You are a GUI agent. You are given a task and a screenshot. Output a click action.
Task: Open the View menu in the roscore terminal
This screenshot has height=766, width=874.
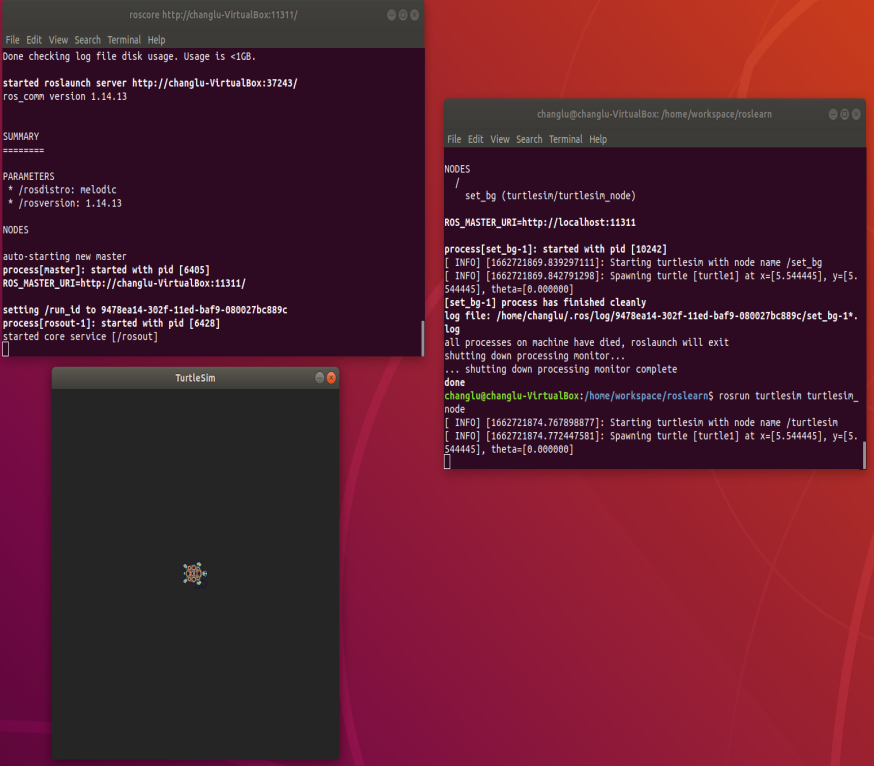(x=58, y=40)
